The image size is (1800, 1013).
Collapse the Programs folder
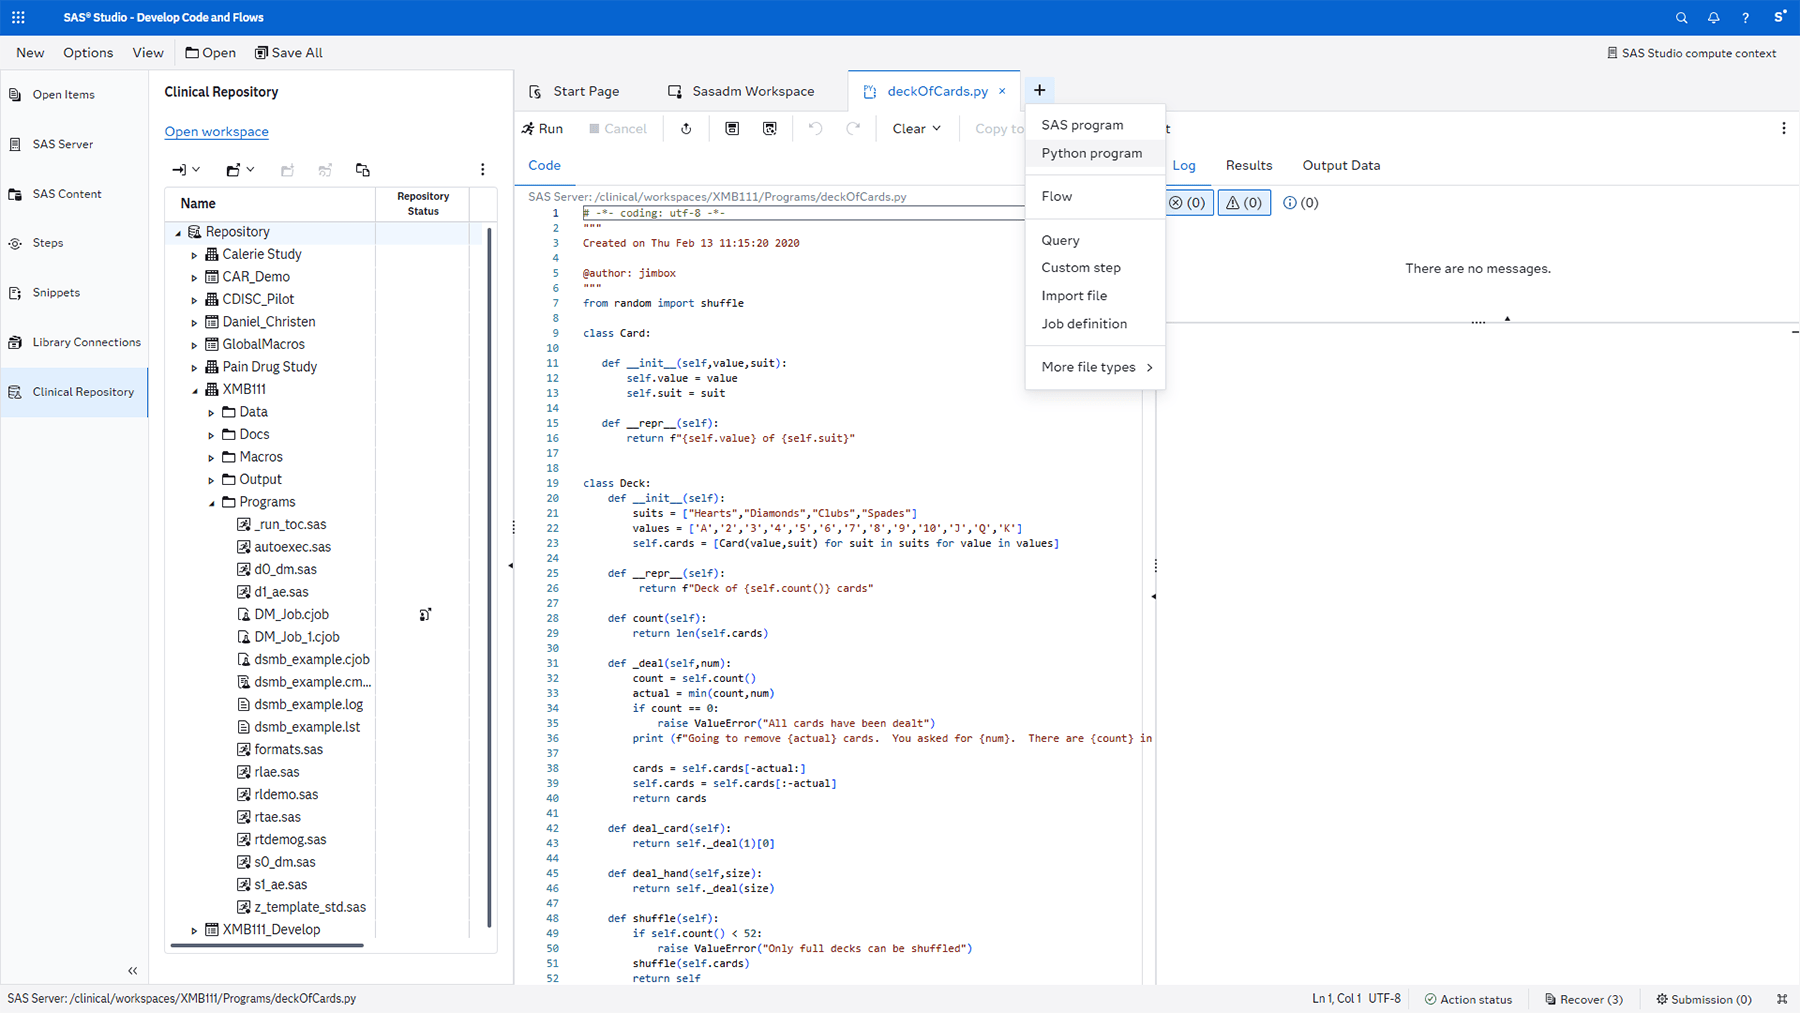click(x=211, y=501)
